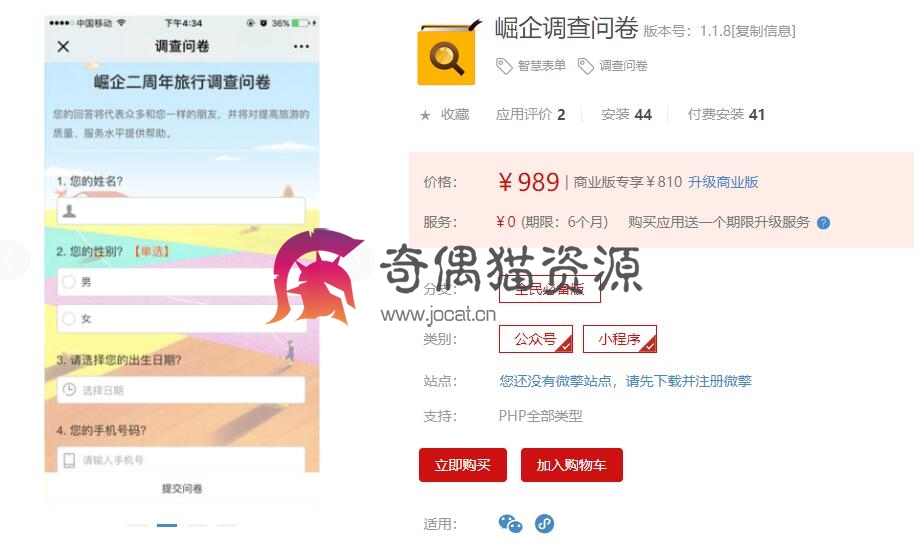Image resolution: width=917 pixels, height=555 pixels.
Task: Click the mini program icon beside 适用
Action: point(544,523)
